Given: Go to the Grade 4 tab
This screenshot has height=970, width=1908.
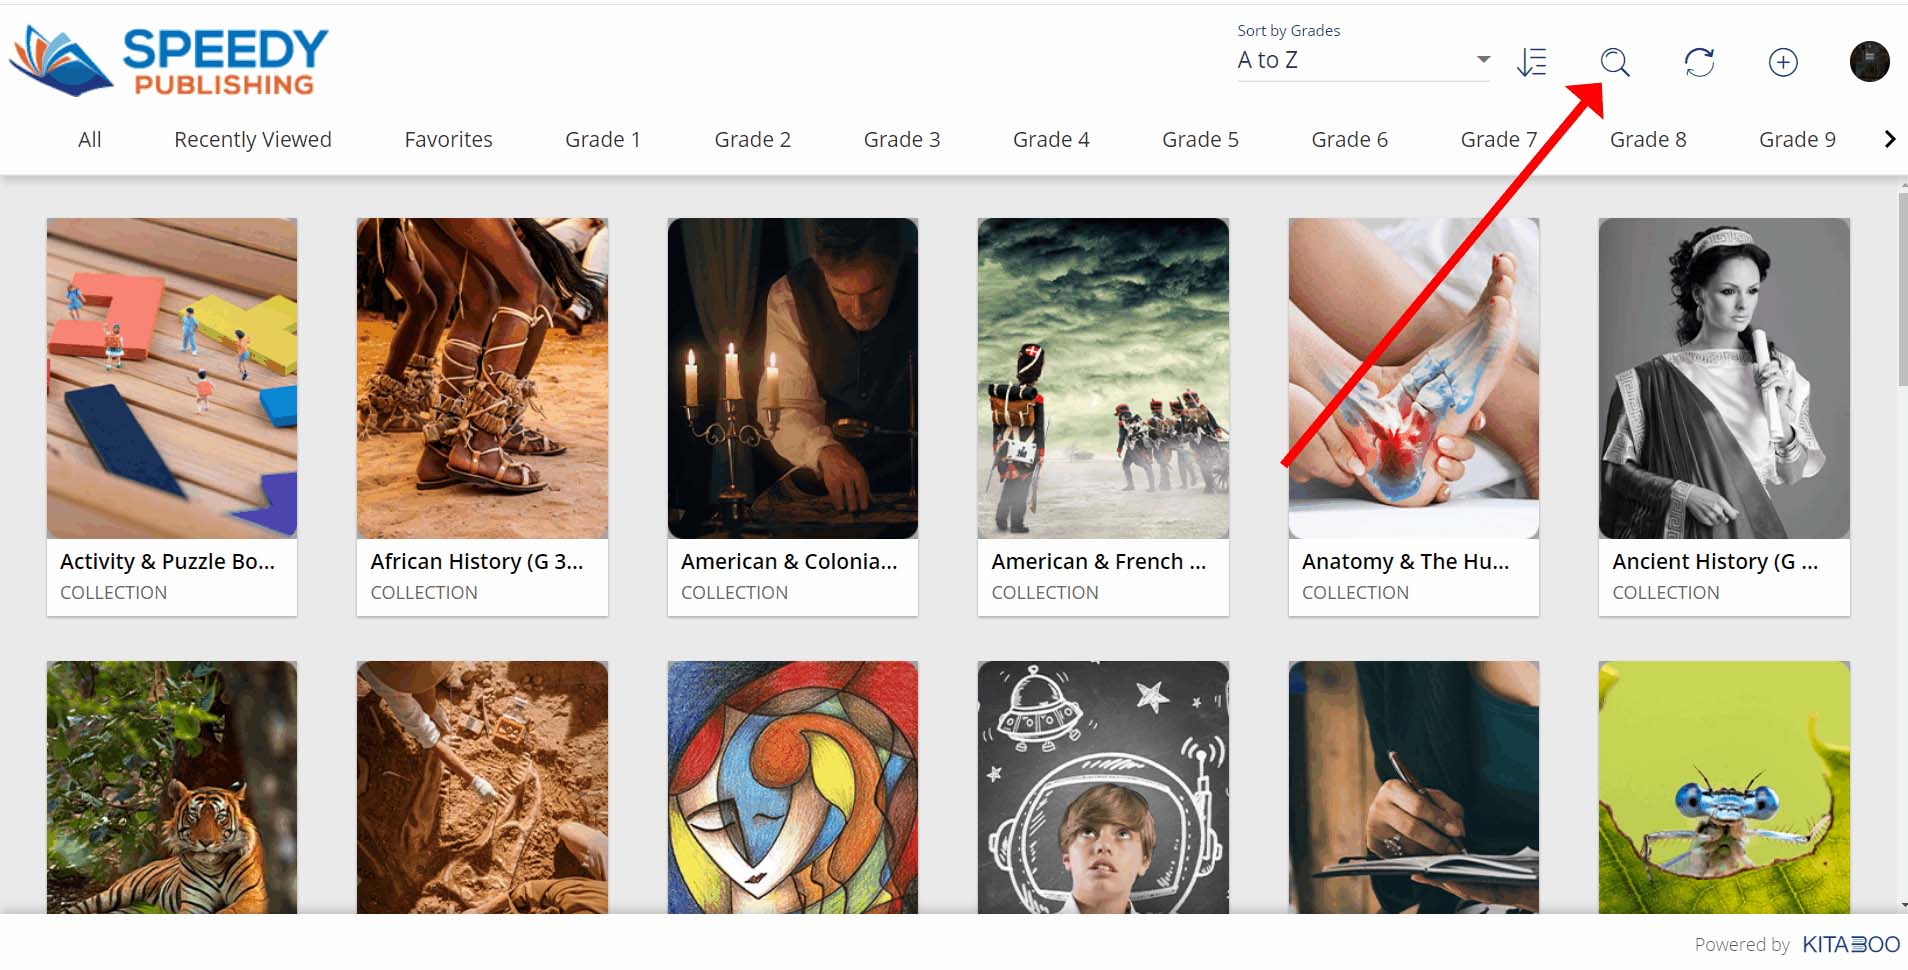Looking at the screenshot, I should click(1051, 139).
